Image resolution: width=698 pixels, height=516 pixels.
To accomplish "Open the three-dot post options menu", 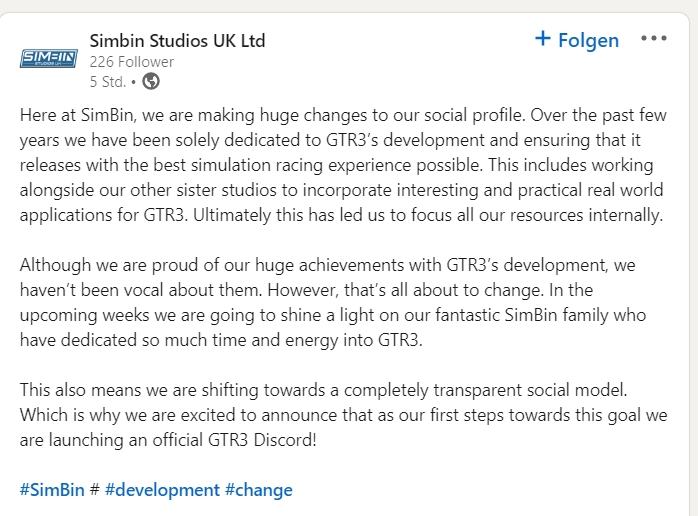I will click(653, 38).
